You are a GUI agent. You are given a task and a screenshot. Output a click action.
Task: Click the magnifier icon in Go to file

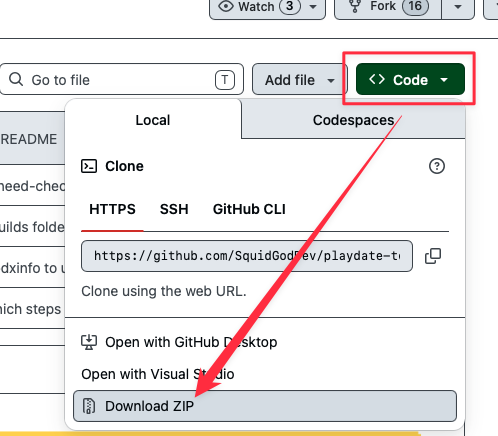tap(16, 80)
